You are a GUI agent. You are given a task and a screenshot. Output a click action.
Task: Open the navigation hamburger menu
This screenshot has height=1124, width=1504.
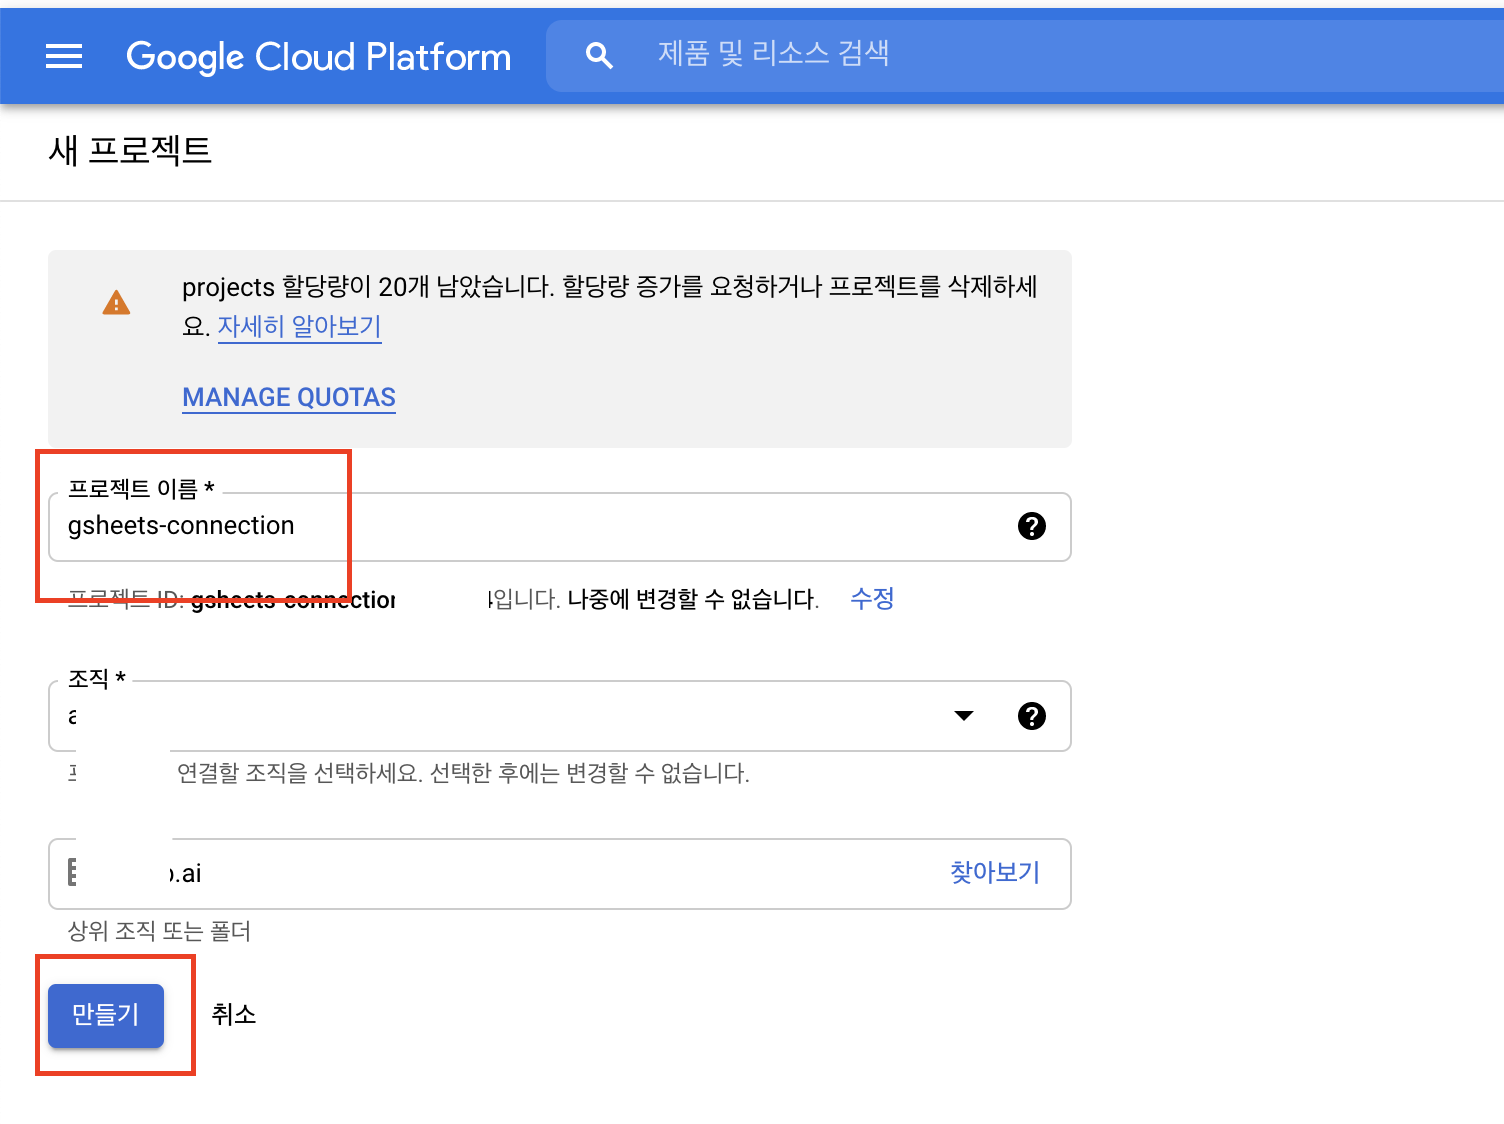pyautogui.click(x=63, y=56)
